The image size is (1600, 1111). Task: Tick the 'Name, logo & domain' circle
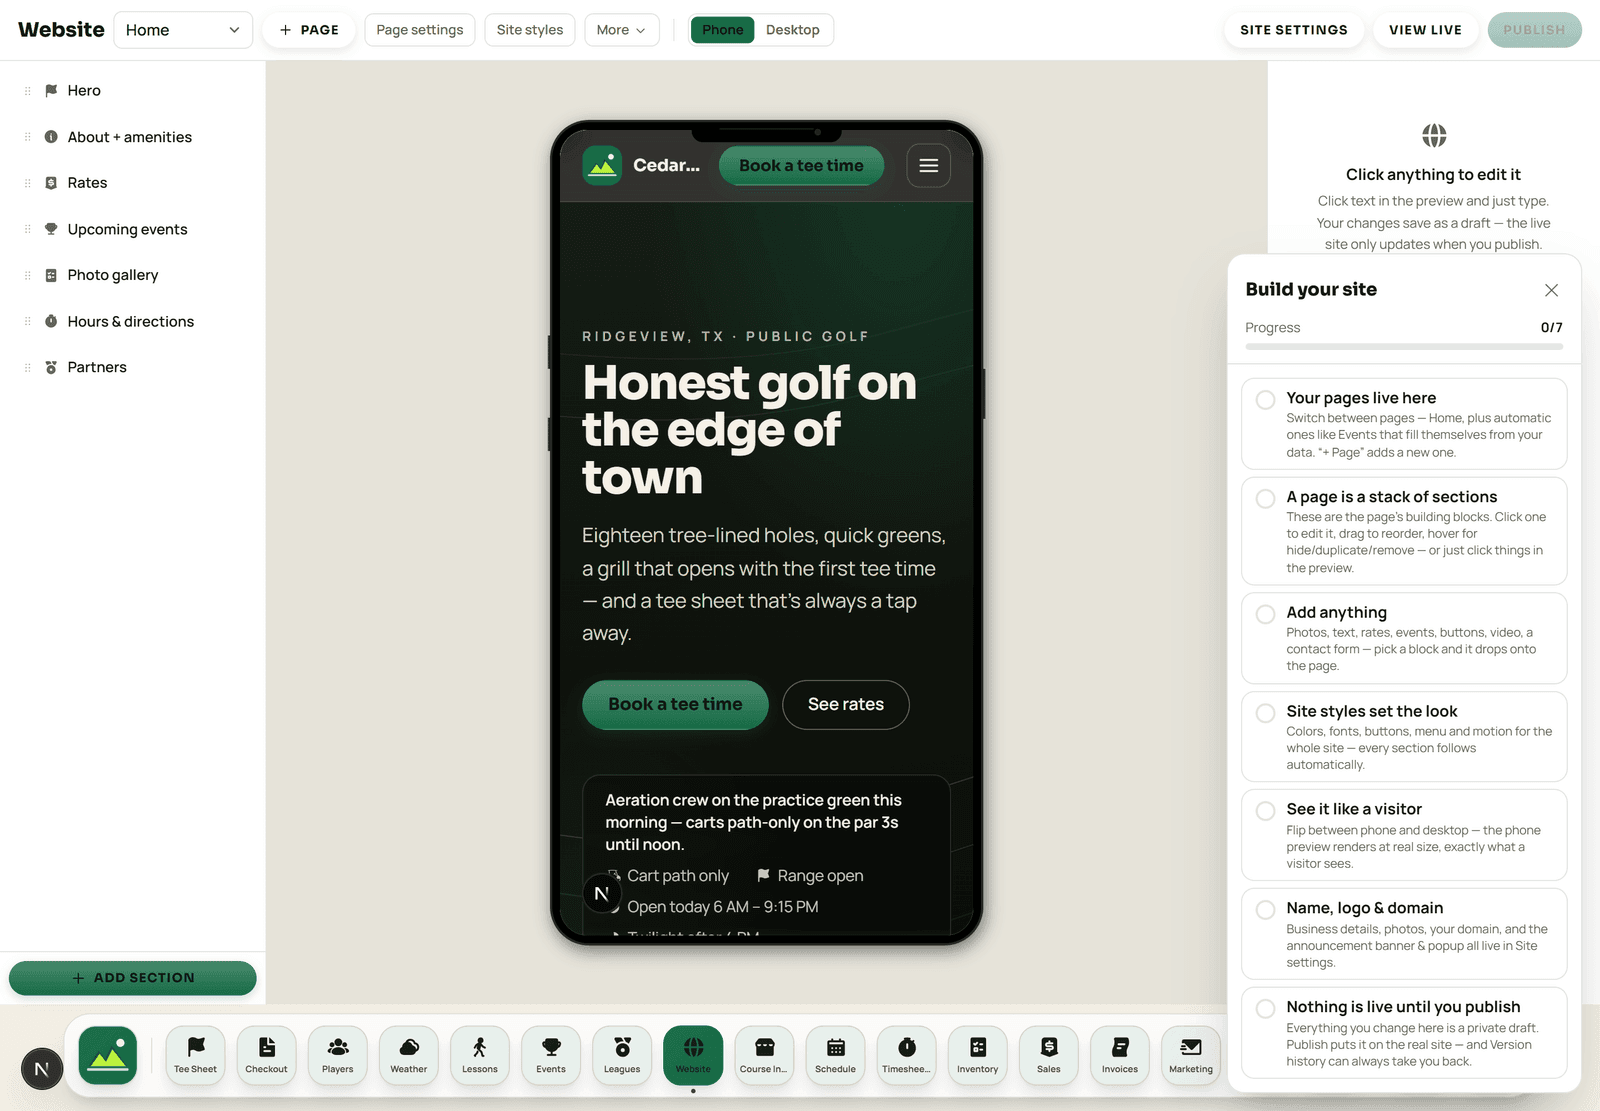coord(1265,910)
